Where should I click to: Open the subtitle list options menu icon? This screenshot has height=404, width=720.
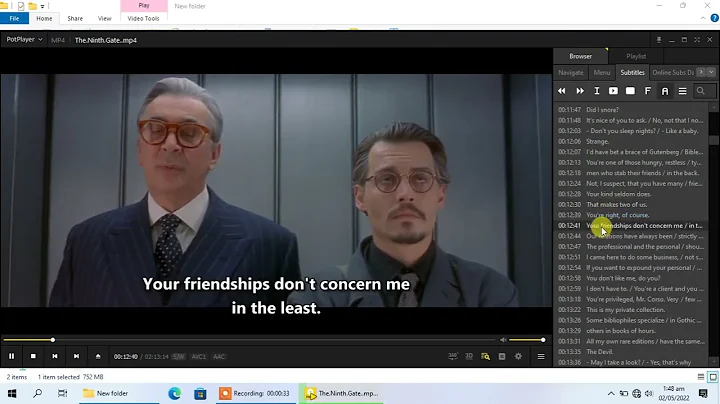682,91
